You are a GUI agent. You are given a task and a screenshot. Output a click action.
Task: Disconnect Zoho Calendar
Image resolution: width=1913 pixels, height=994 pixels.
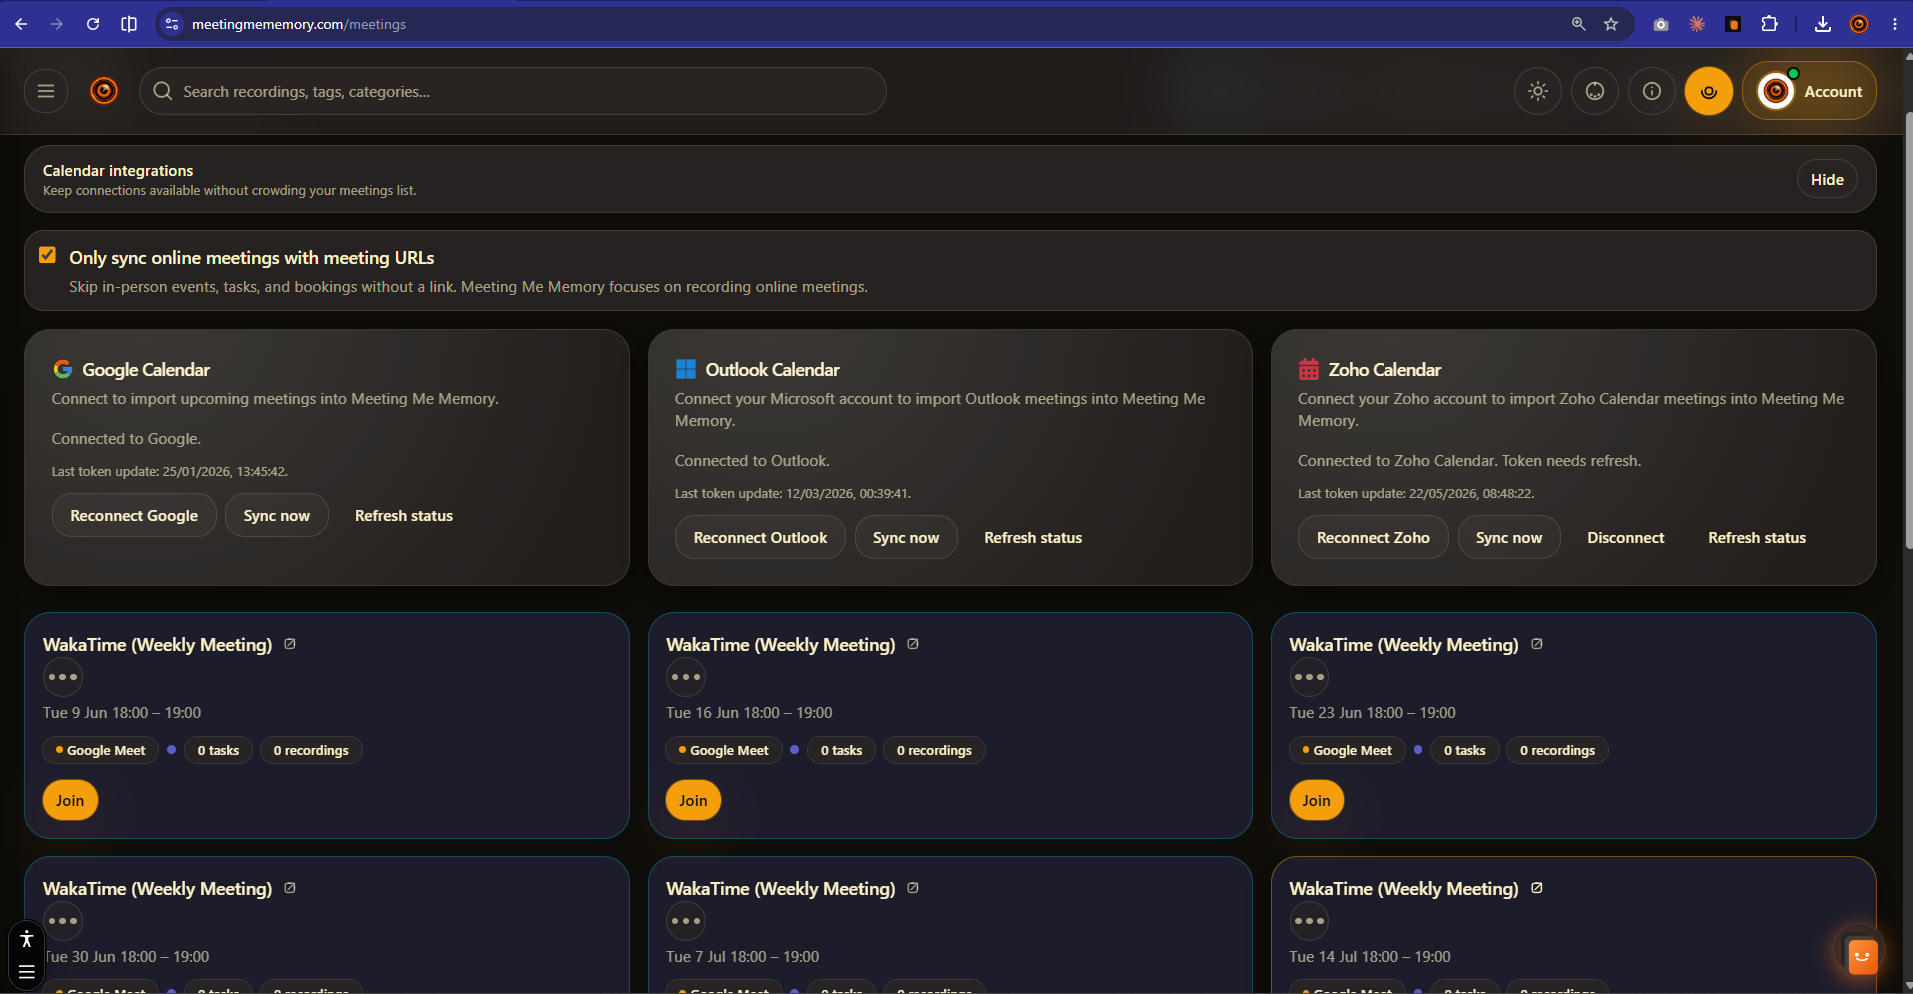pyautogui.click(x=1626, y=537)
